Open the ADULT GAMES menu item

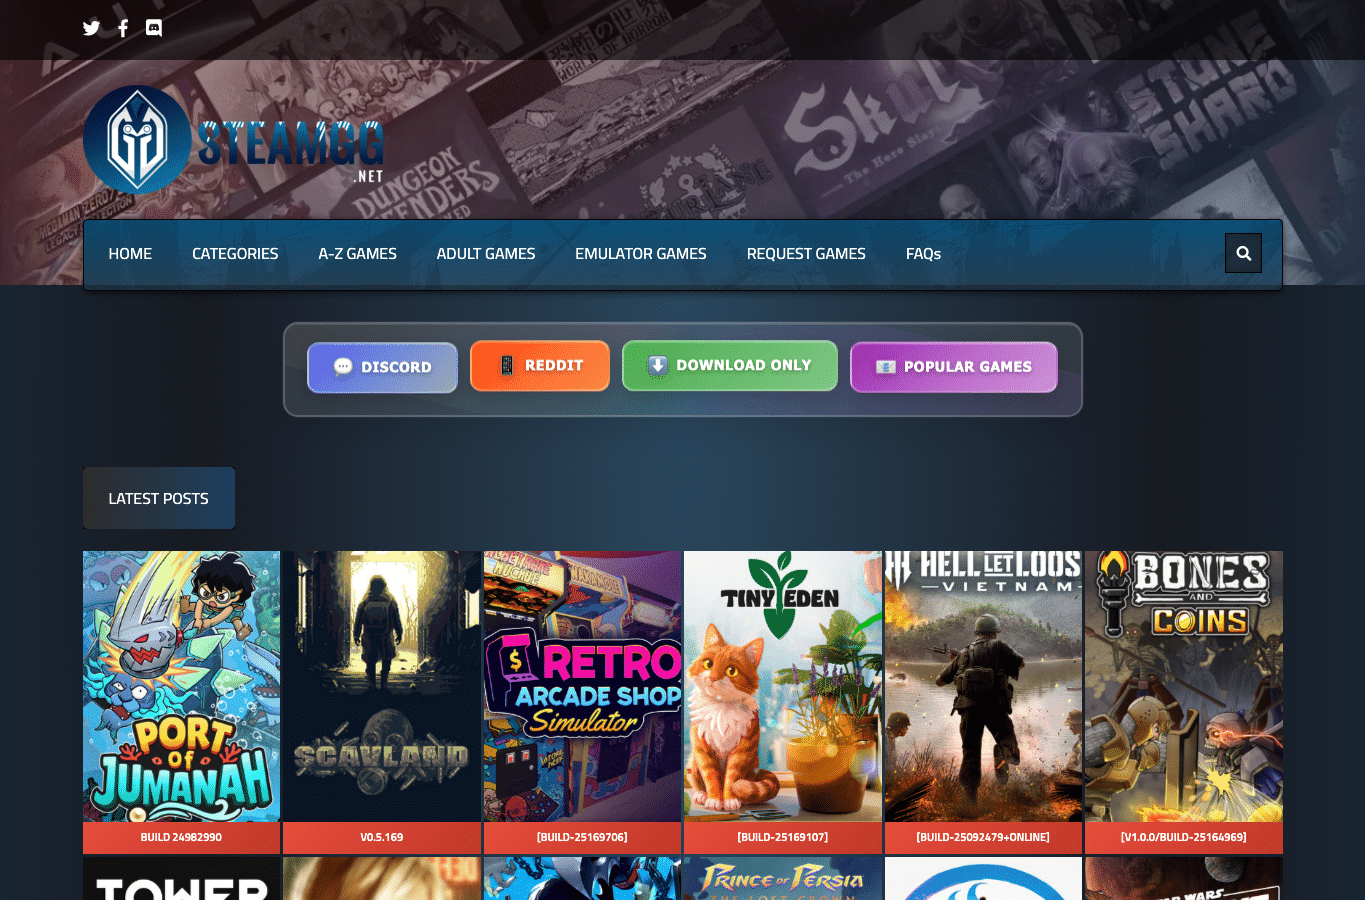click(486, 254)
